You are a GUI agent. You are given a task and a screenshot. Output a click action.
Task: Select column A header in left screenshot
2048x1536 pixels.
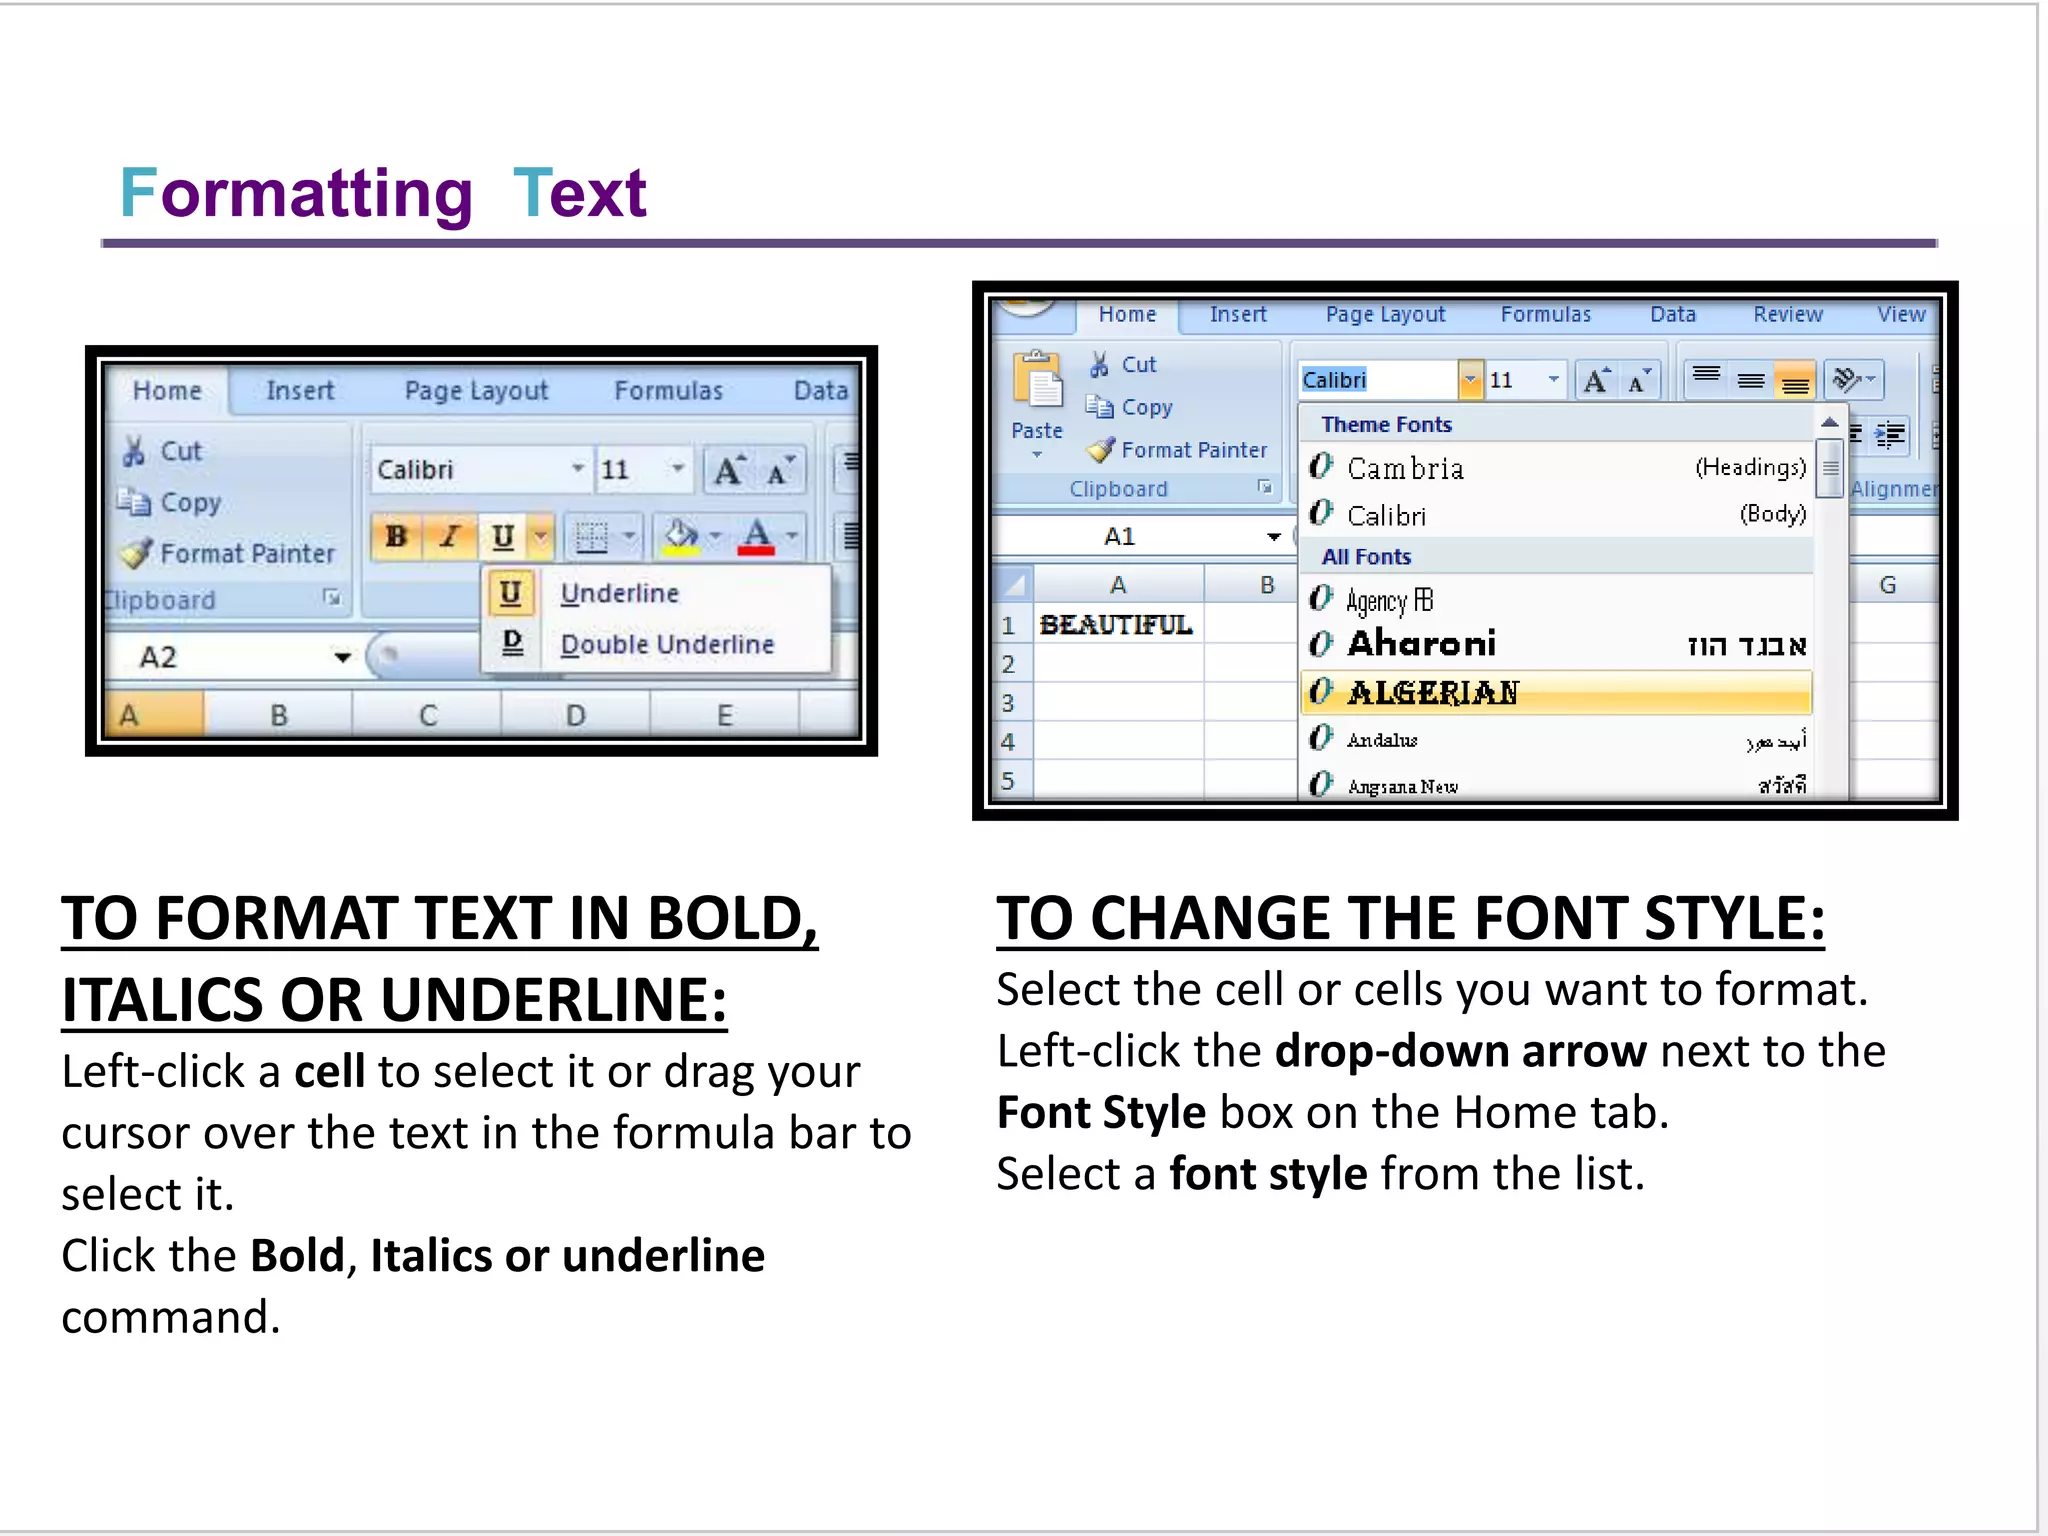coord(156,715)
